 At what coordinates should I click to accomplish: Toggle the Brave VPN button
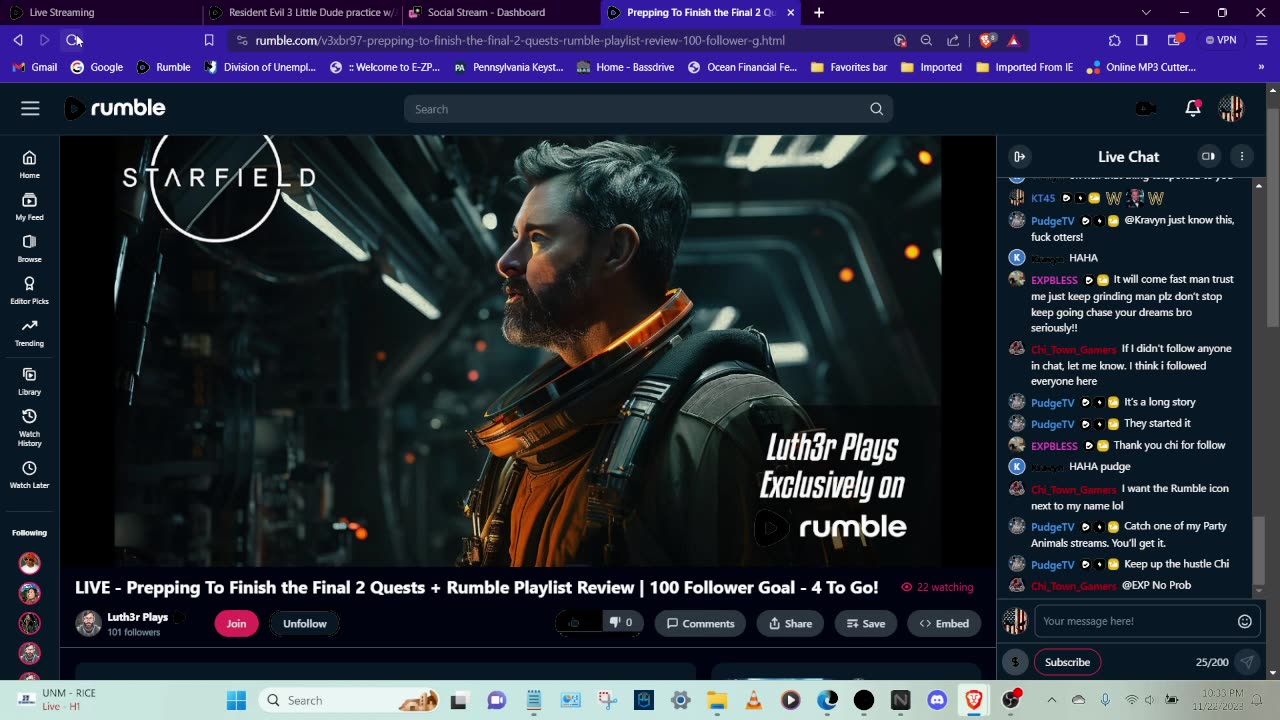1220,40
